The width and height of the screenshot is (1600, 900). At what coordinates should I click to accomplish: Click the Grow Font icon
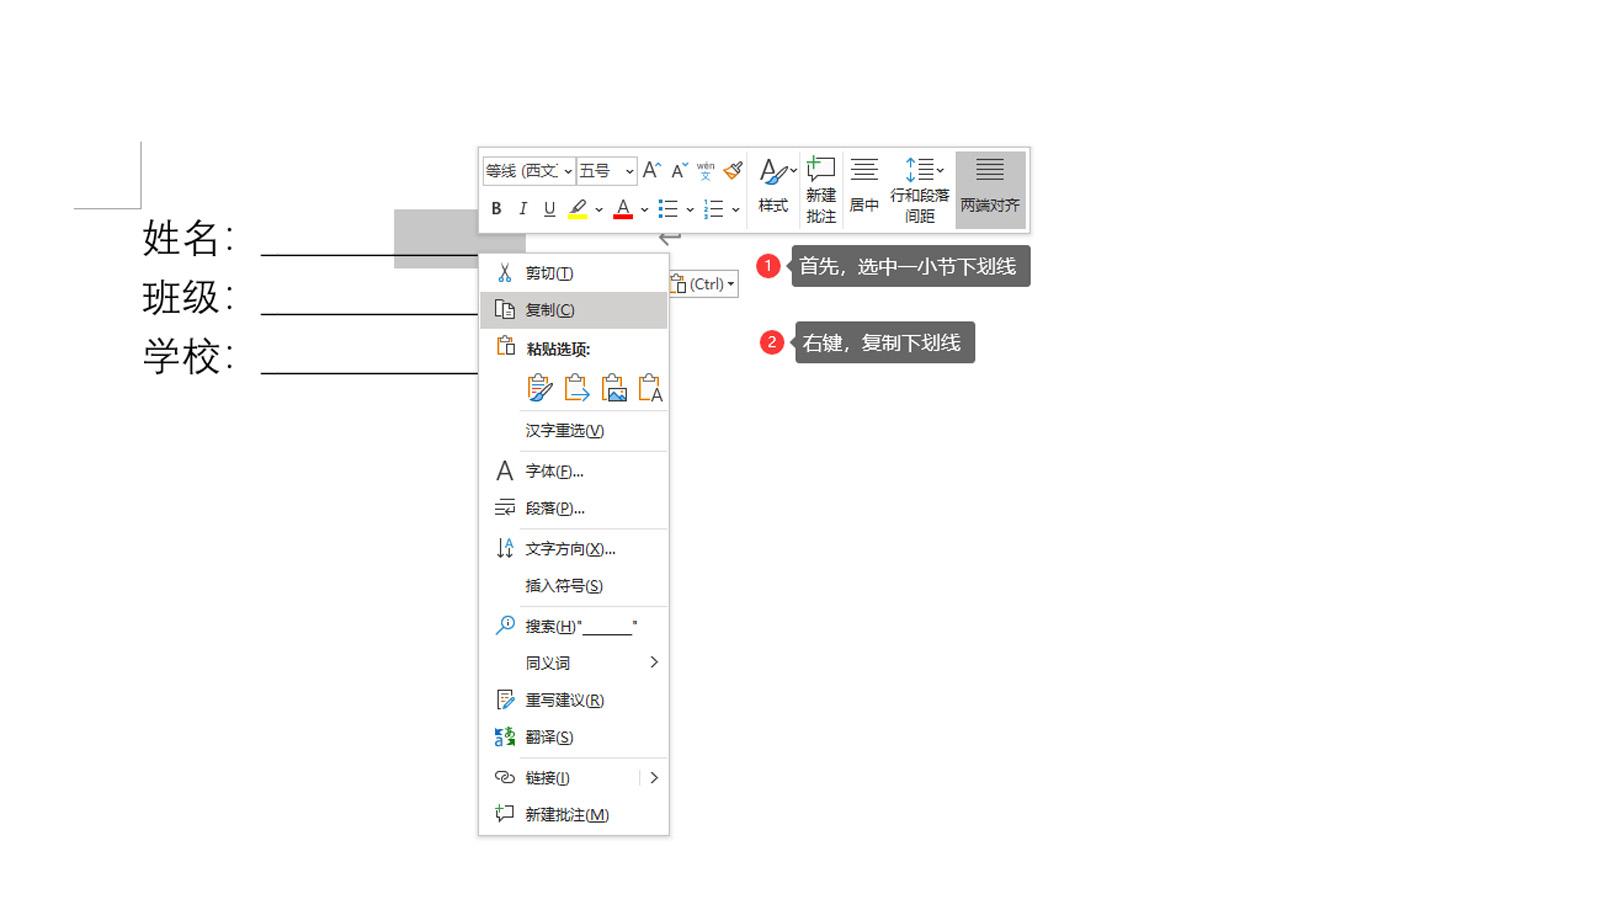pyautogui.click(x=651, y=170)
